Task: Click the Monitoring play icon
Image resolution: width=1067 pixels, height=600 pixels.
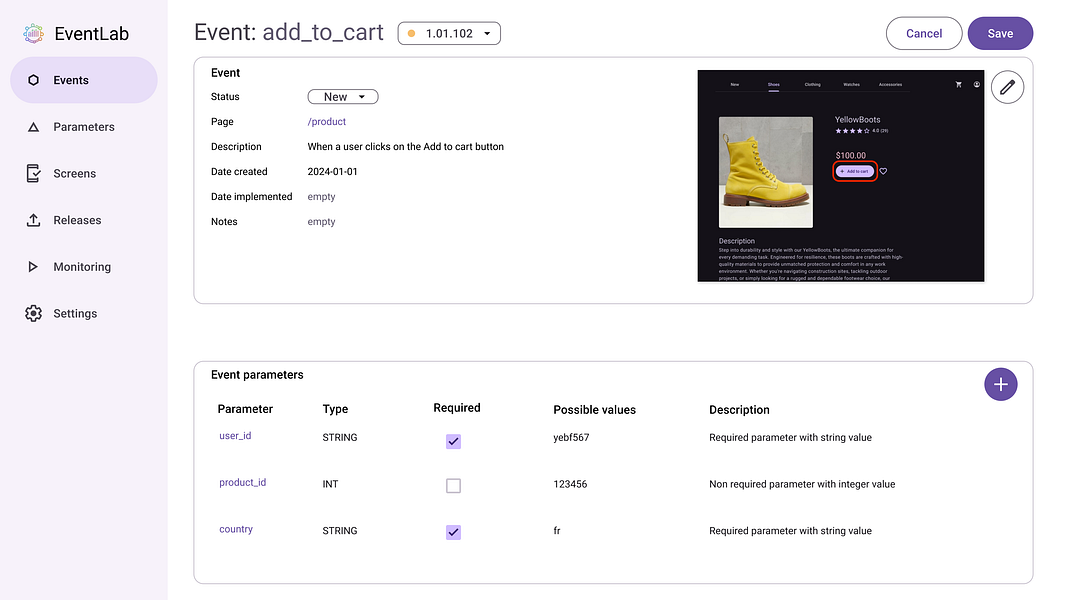Action: click(x=34, y=267)
